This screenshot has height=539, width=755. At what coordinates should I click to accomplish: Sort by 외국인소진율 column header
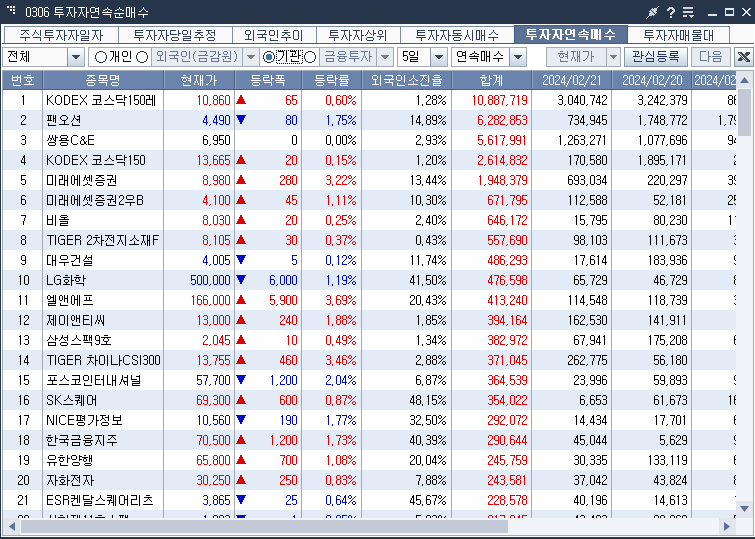coord(406,80)
